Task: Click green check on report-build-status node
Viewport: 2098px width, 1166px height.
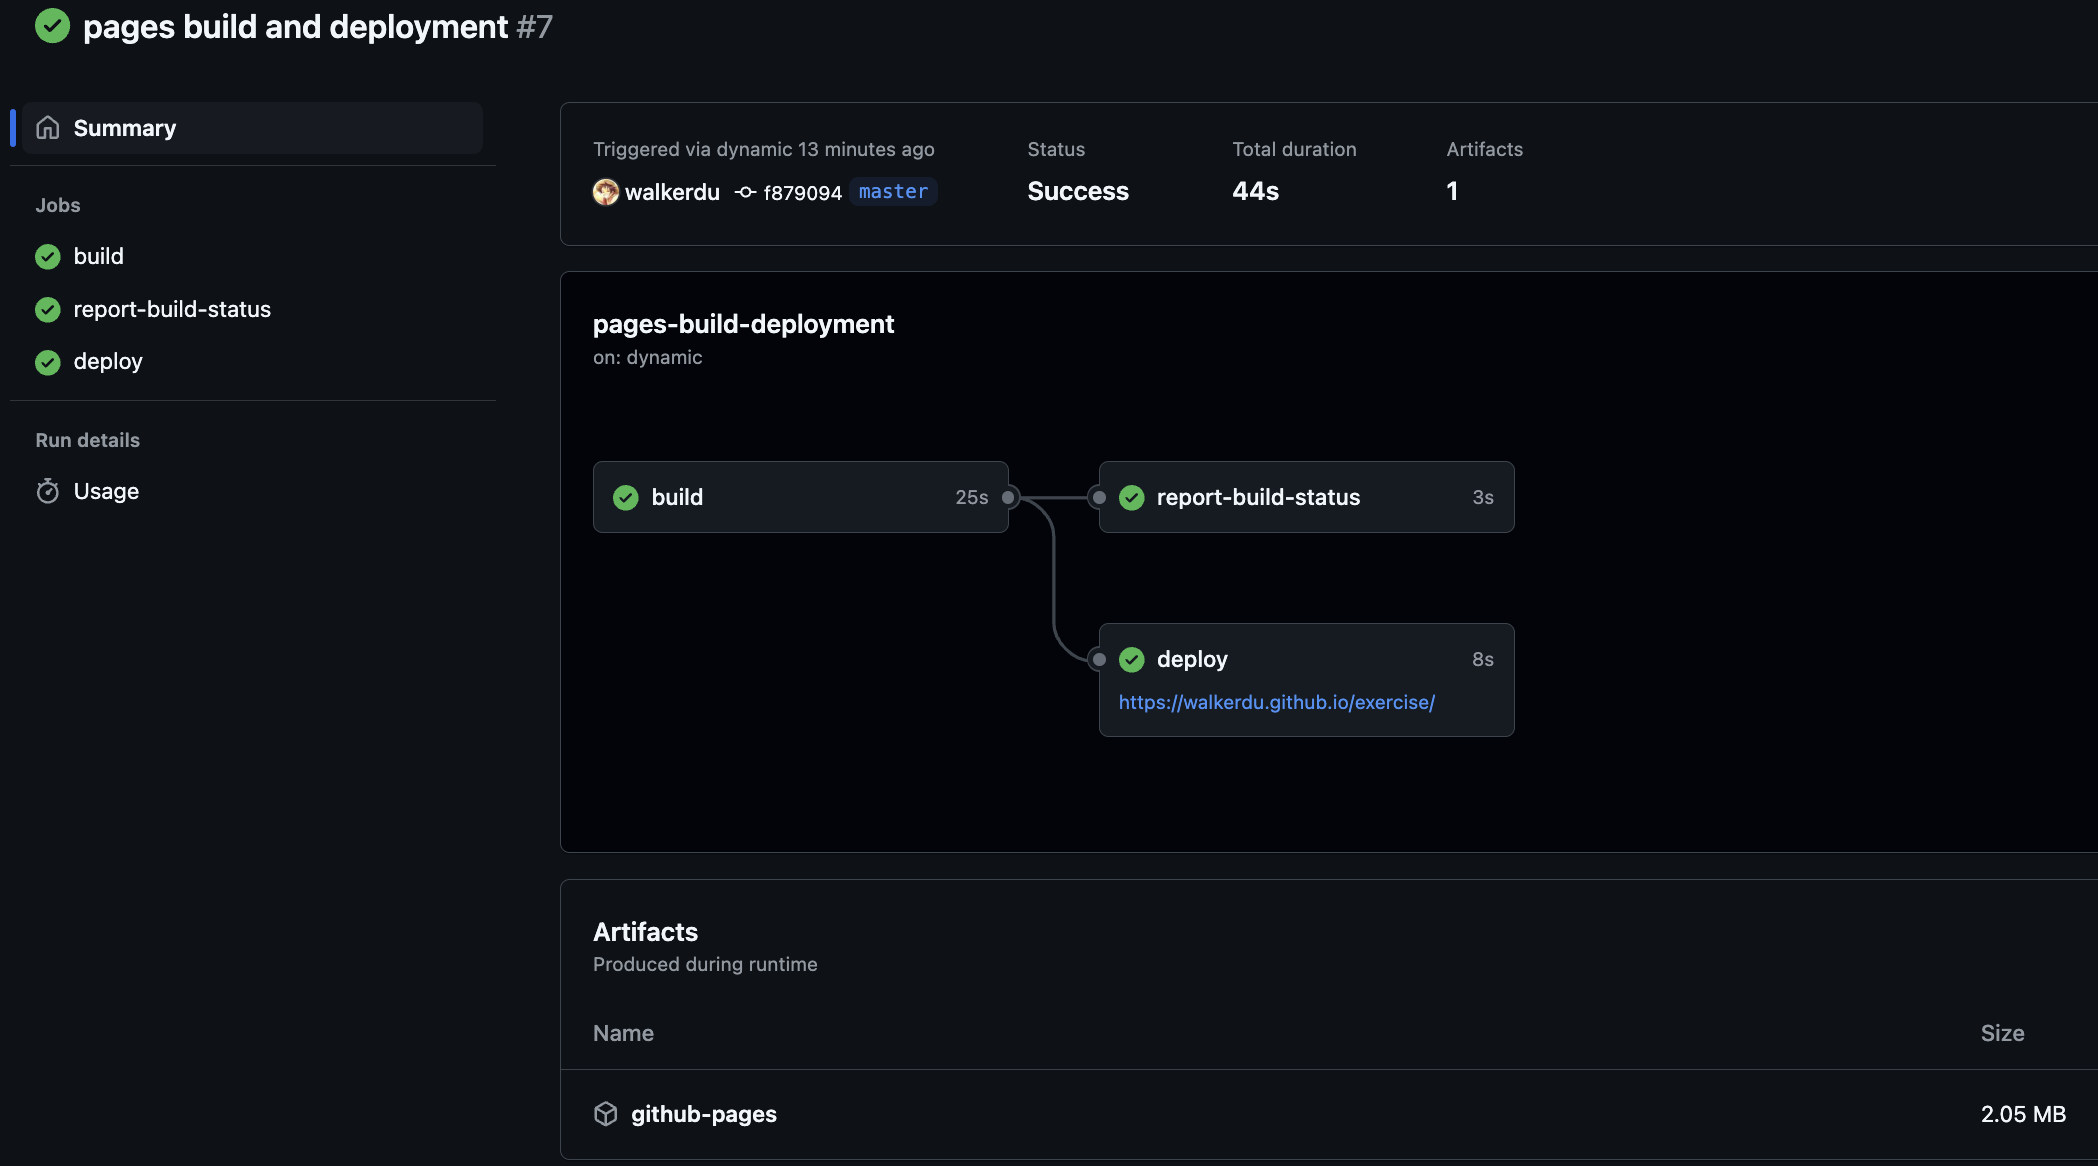Action: [x=1132, y=497]
